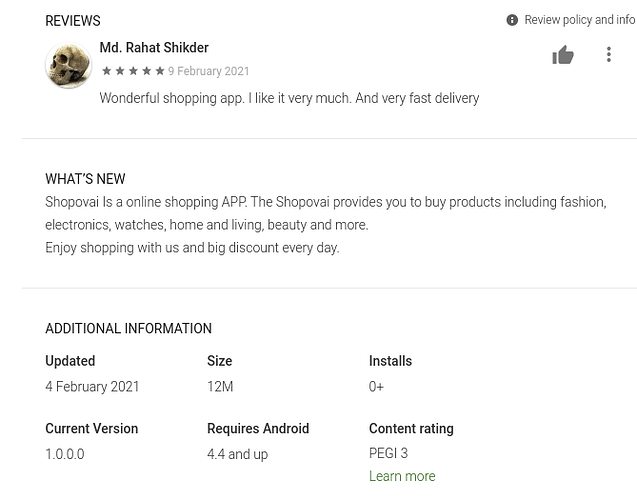Click reviewer name Md. Rahat Shikder
Screen dimensions: 637x500
[x=154, y=47]
